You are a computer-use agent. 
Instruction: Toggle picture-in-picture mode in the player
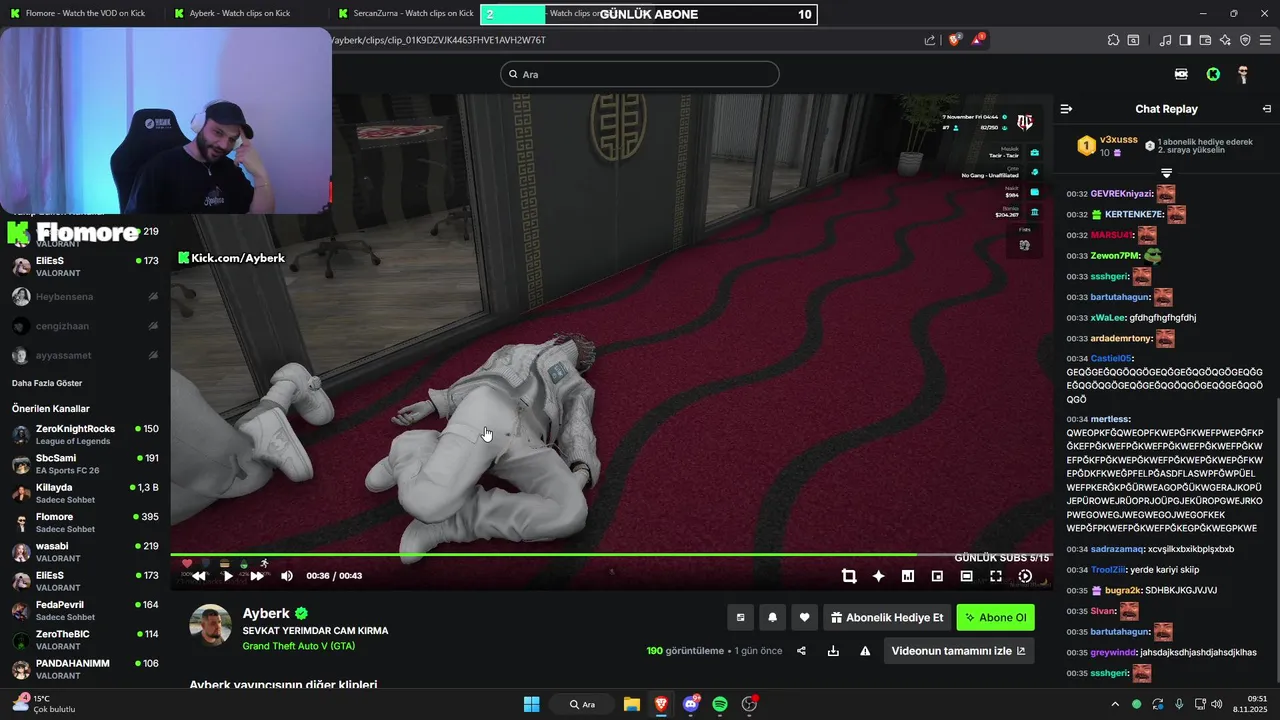pos(937,576)
